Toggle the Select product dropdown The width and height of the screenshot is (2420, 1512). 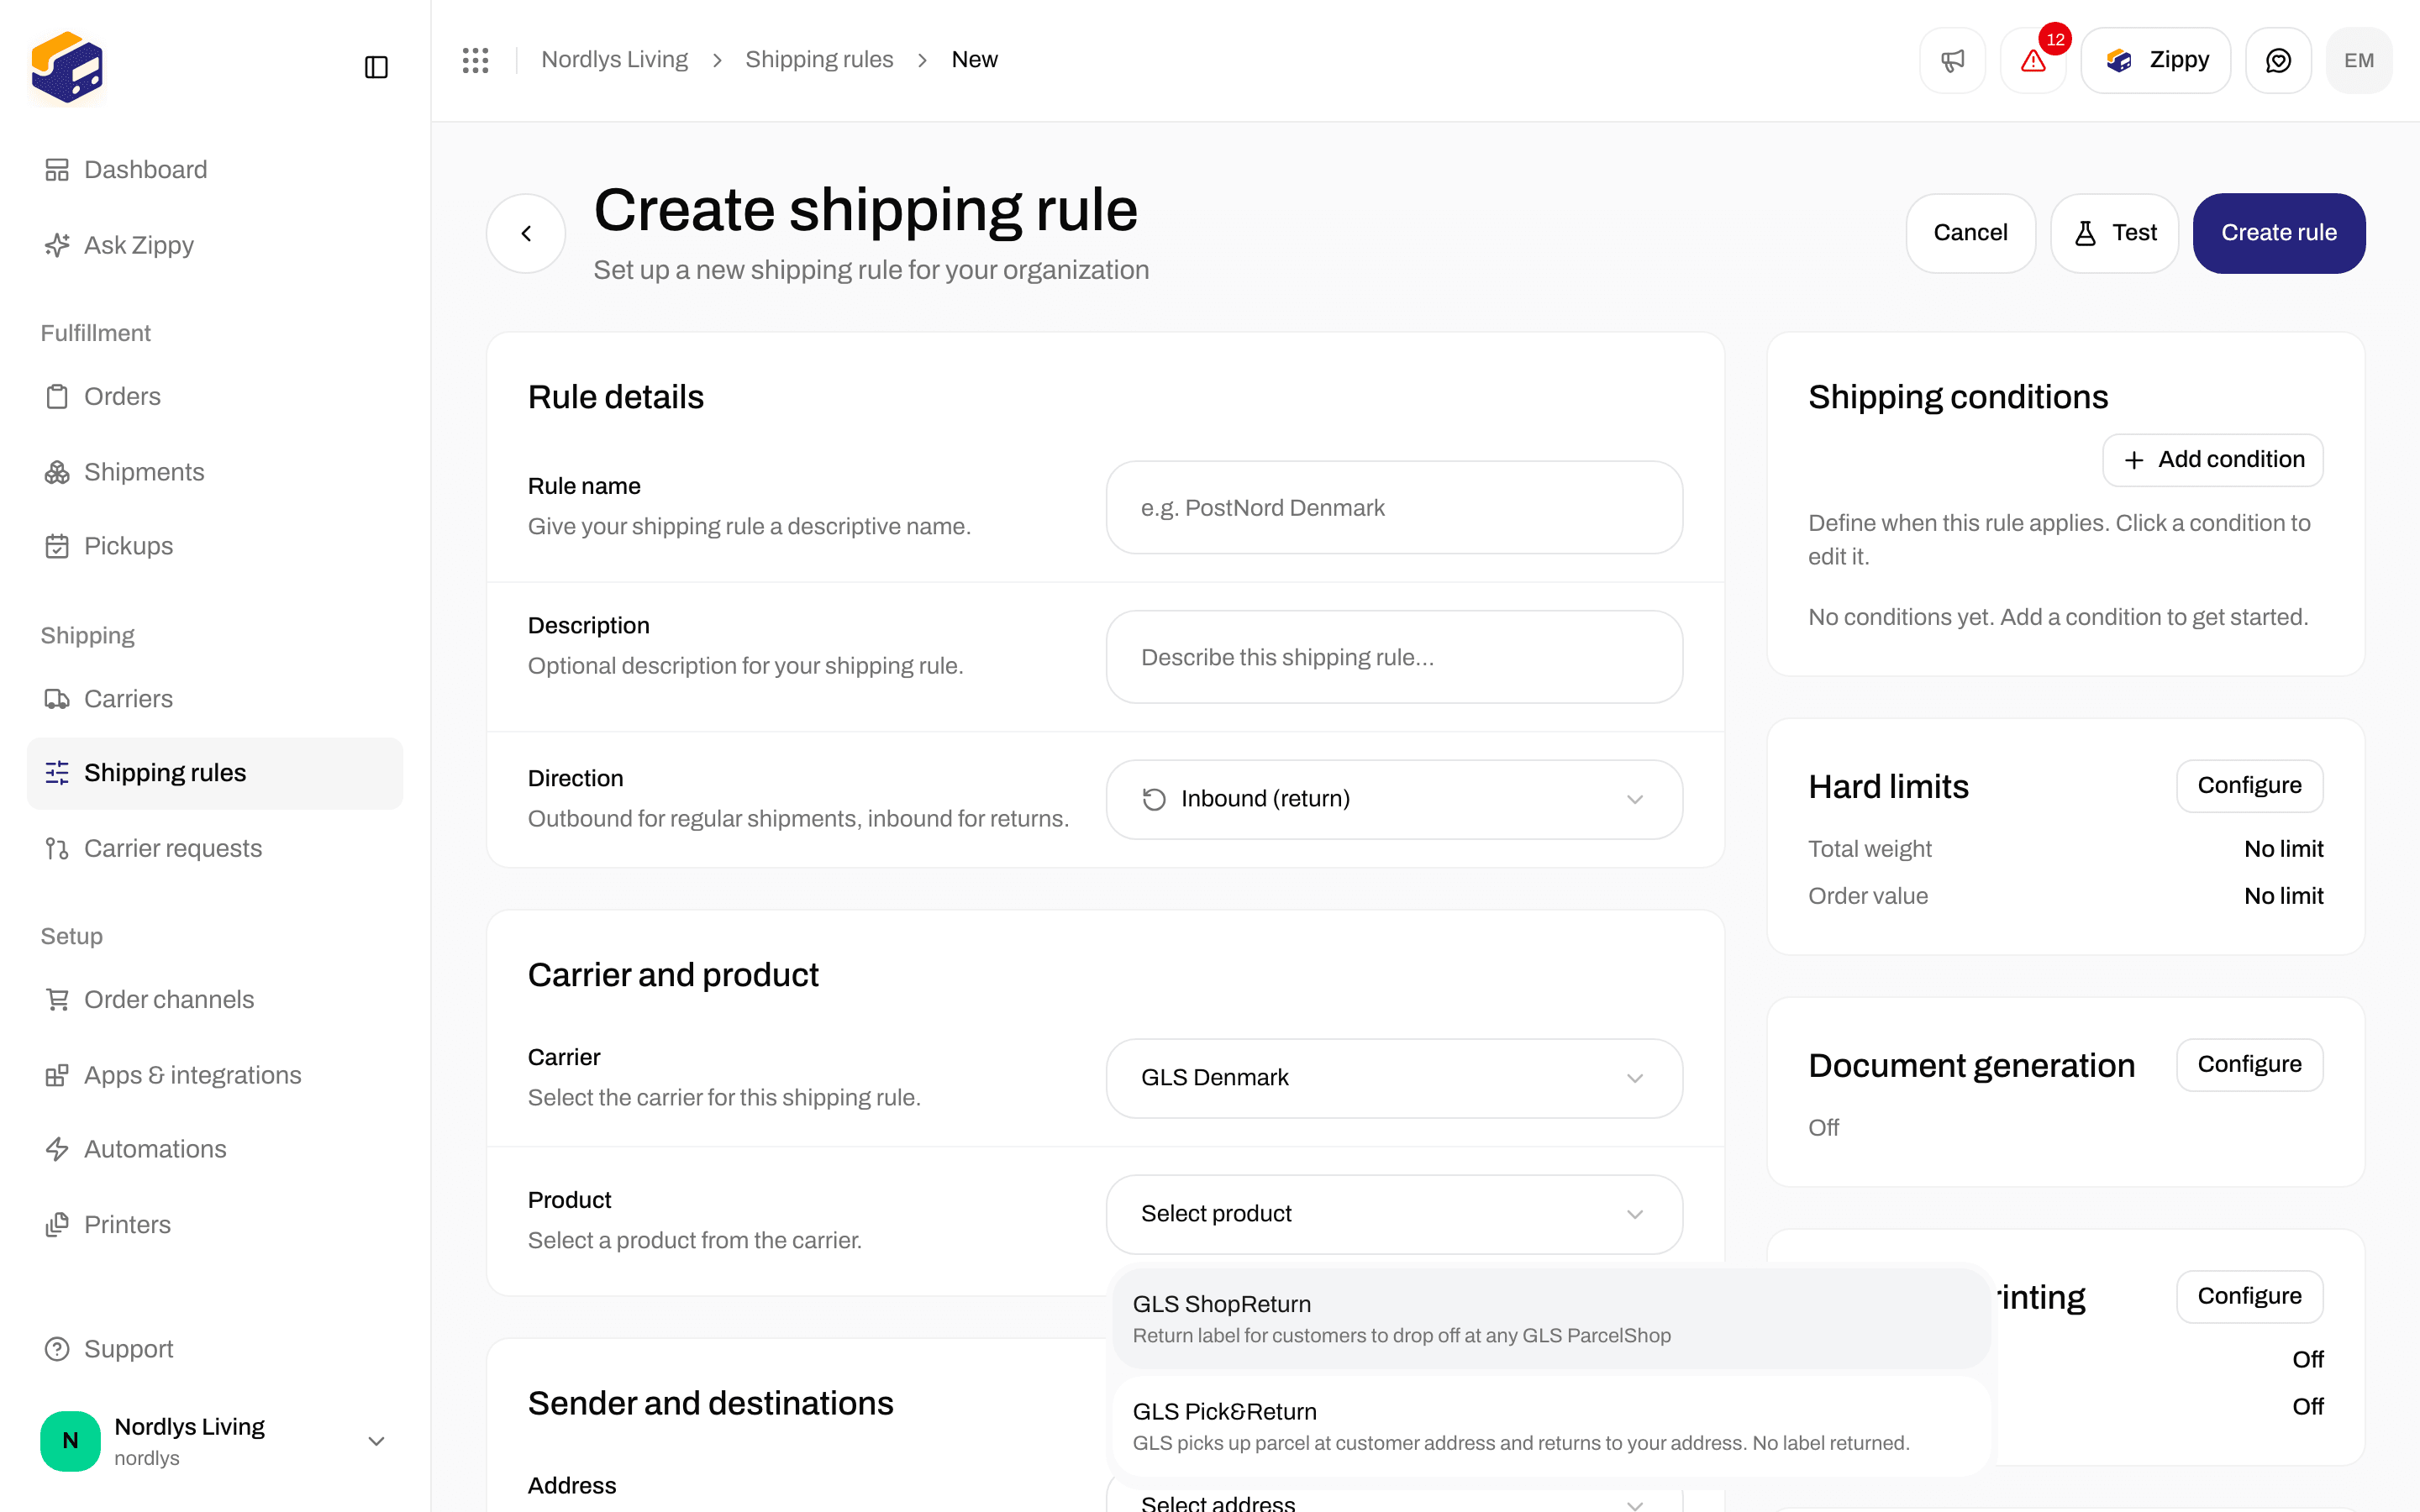tap(1394, 1214)
